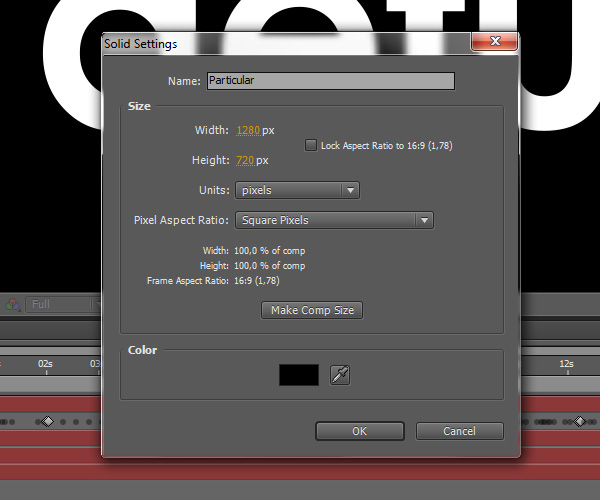Select the diamond keyframe near 12s
The image size is (600, 500).
click(x=580, y=422)
